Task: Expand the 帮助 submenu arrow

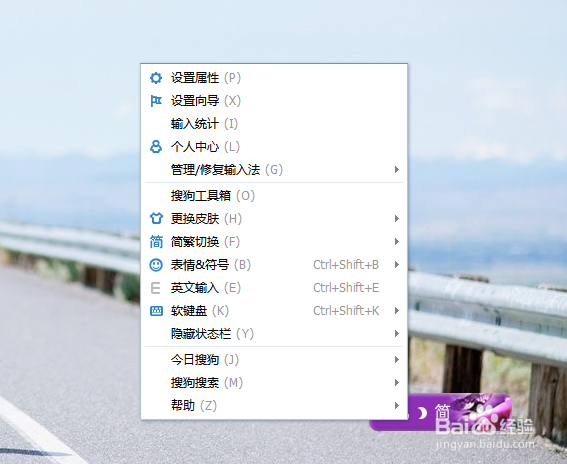Action: pyautogui.click(x=397, y=405)
